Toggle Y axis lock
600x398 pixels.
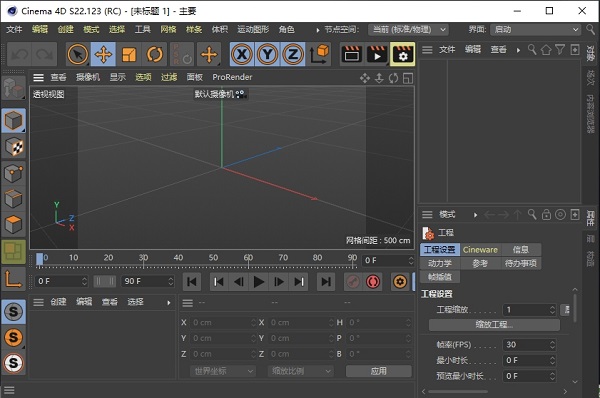(x=267, y=54)
